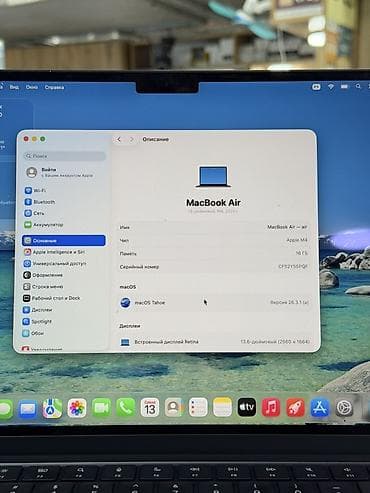Select Сеть in the settings sidebar

tap(34, 213)
